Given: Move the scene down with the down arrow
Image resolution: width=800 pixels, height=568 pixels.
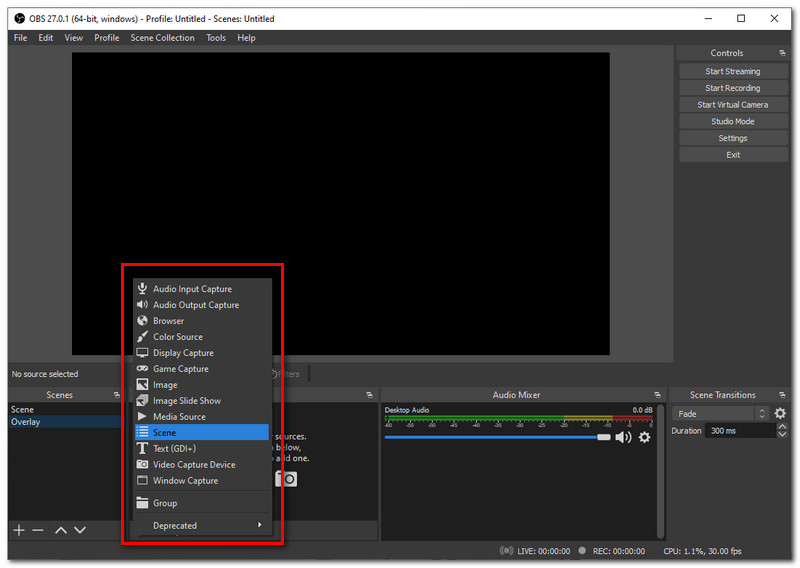Looking at the screenshot, I should coord(80,530).
